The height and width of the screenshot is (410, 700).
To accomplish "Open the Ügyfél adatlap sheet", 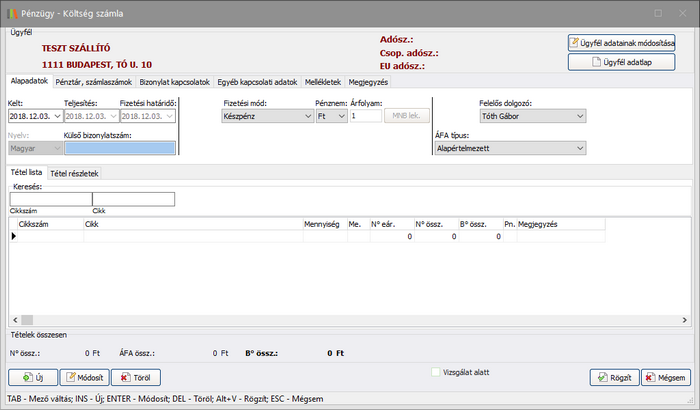I will 622,62.
